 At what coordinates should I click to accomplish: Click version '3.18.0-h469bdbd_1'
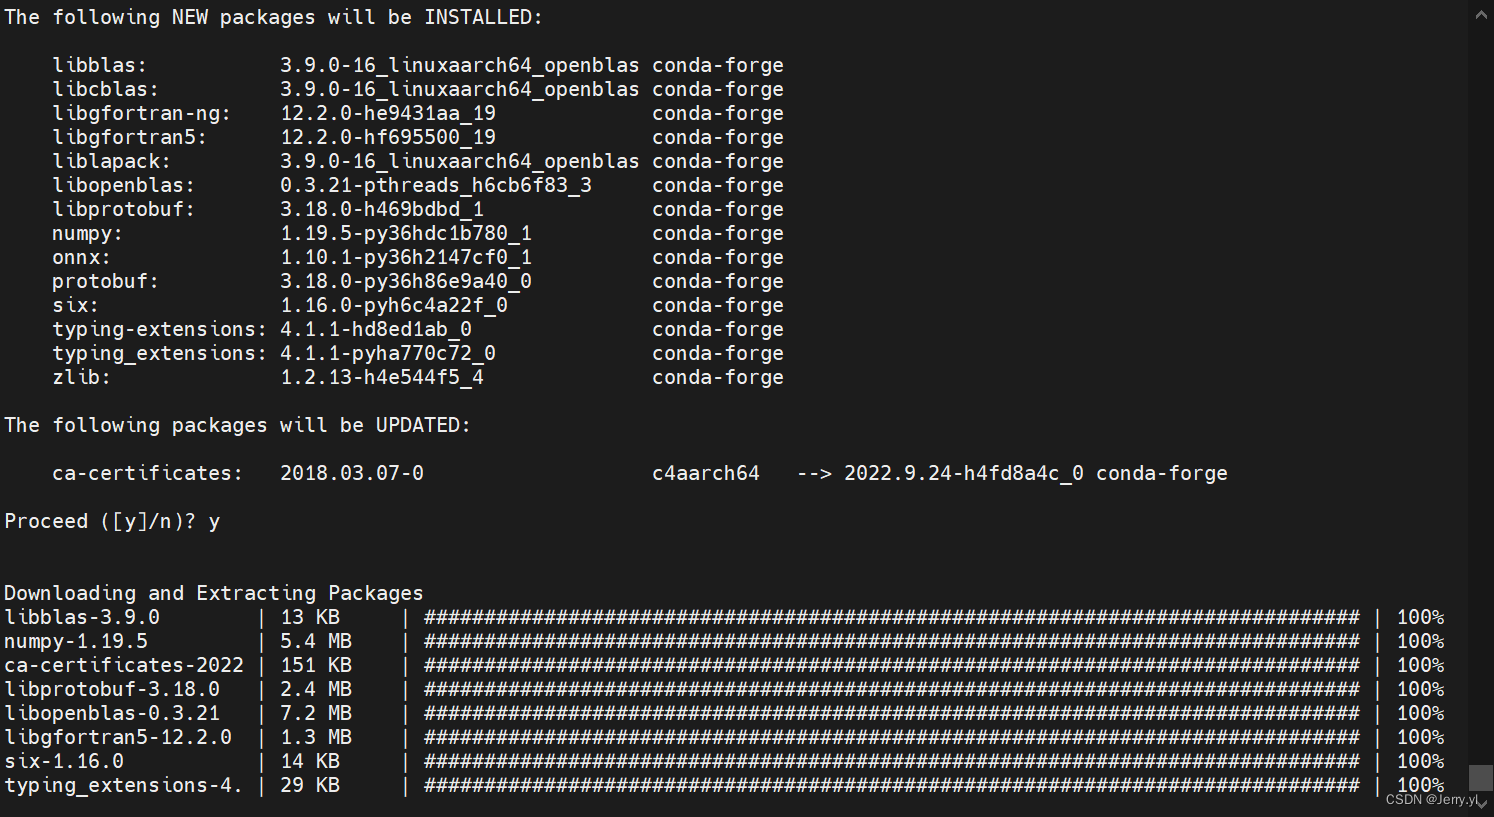click(x=382, y=210)
